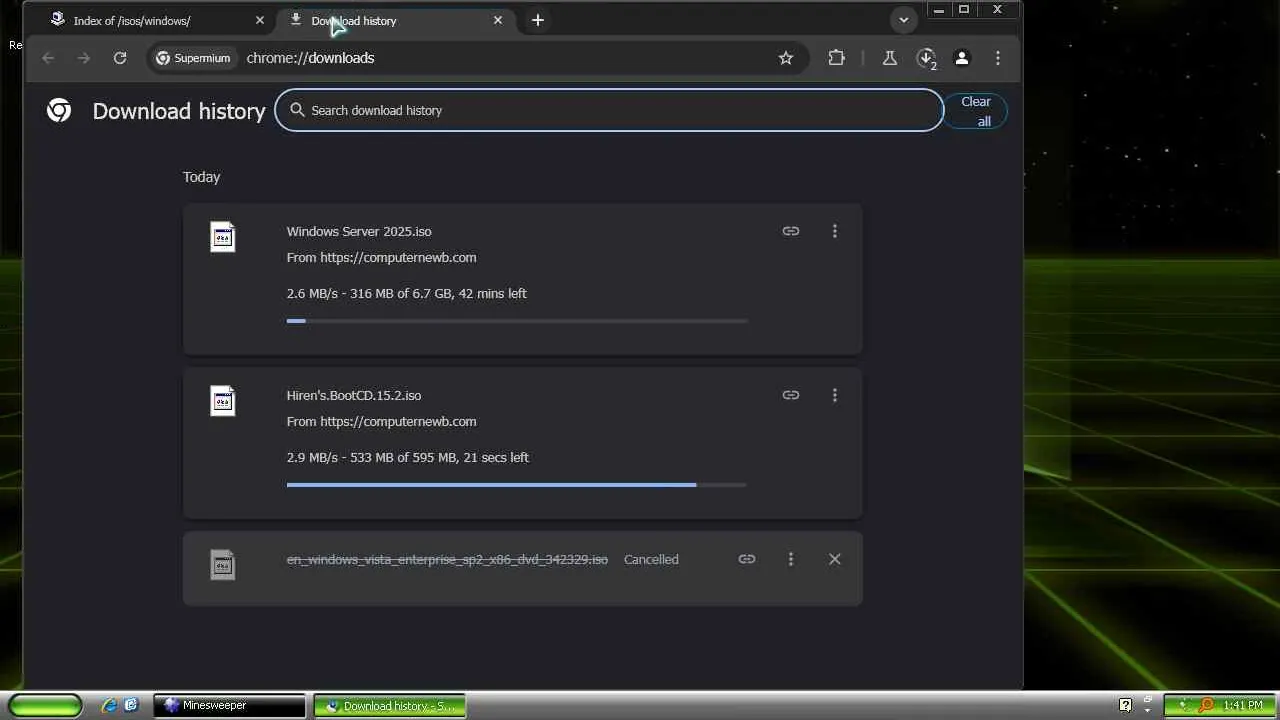
Task: Click the Download history page title
Action: click(x=179, y=111)
